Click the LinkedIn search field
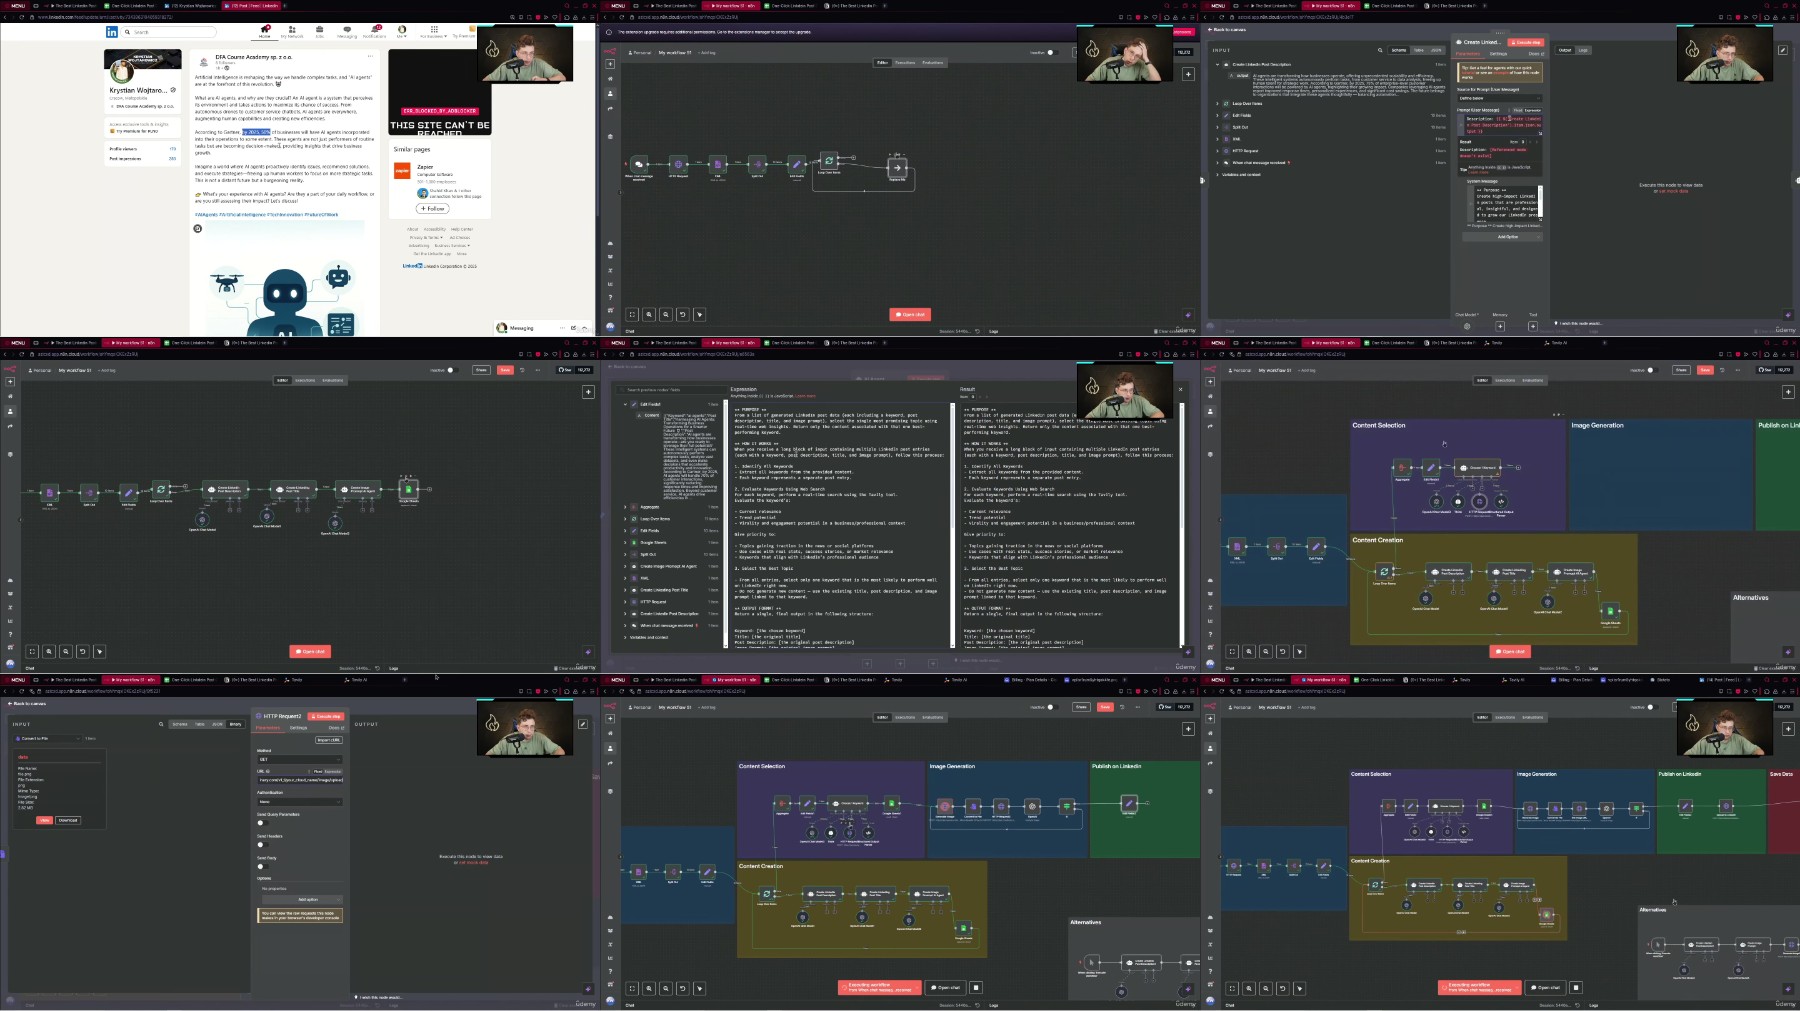 pos(168,32)
